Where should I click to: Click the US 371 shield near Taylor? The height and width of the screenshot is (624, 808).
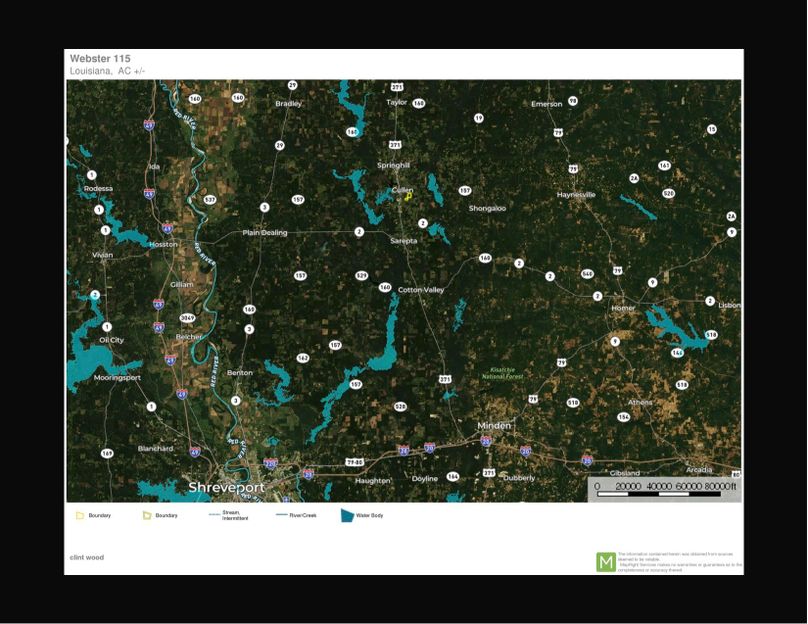click(x=397, y=87)
